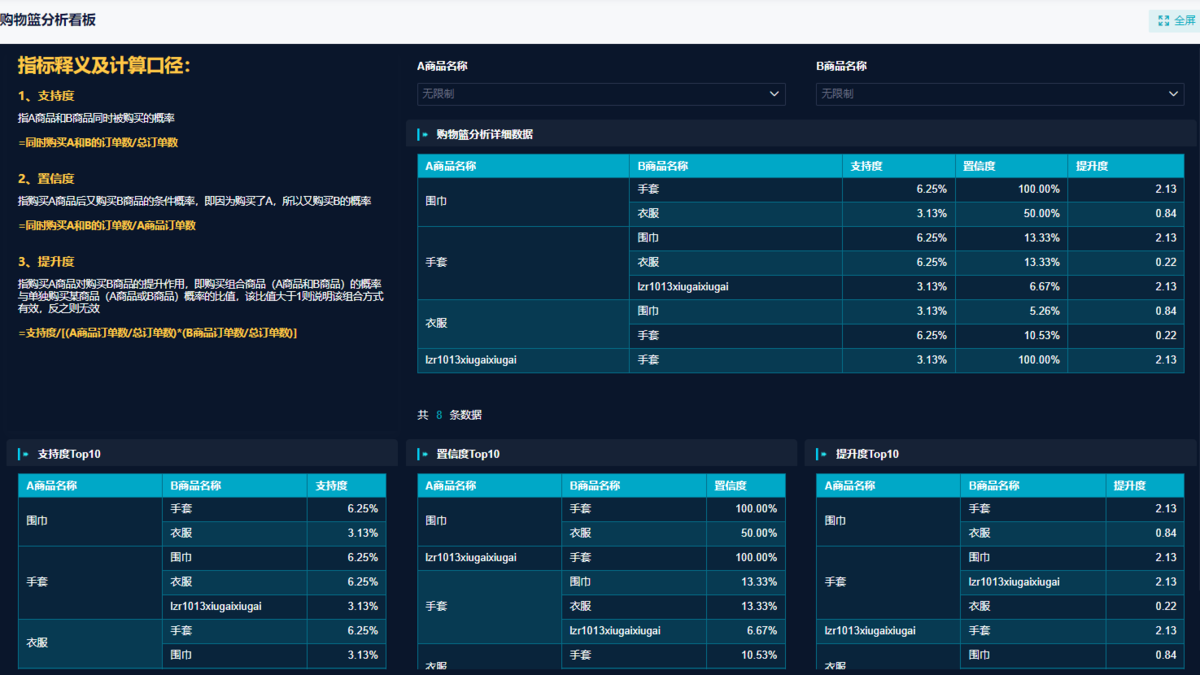Sort by 置信度 header in the detail table
This screenshot has height=675, width=1200.
pyautogui.click(x=979, y=166)
